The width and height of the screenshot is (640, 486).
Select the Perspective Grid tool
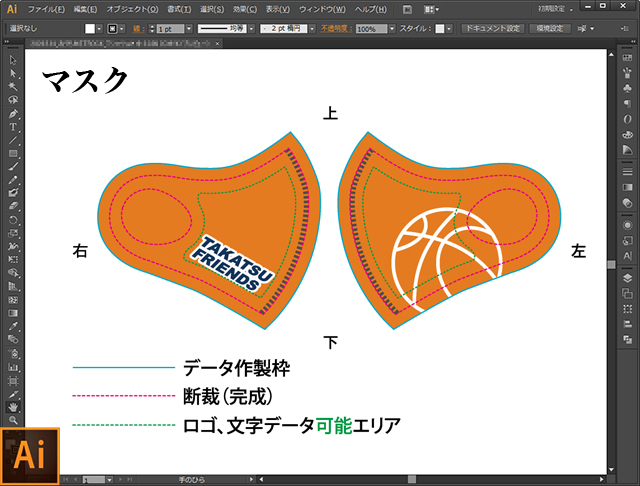13,286
